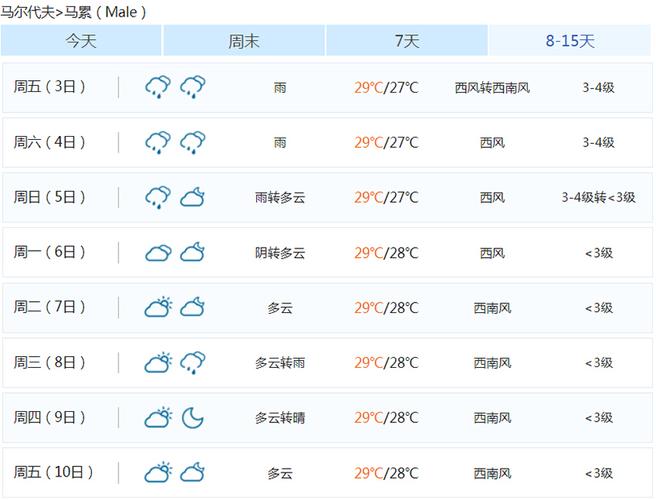Click the 阴转多云 weather description
The height and width of the screenshot is (500, 656).
coord(280,253)
